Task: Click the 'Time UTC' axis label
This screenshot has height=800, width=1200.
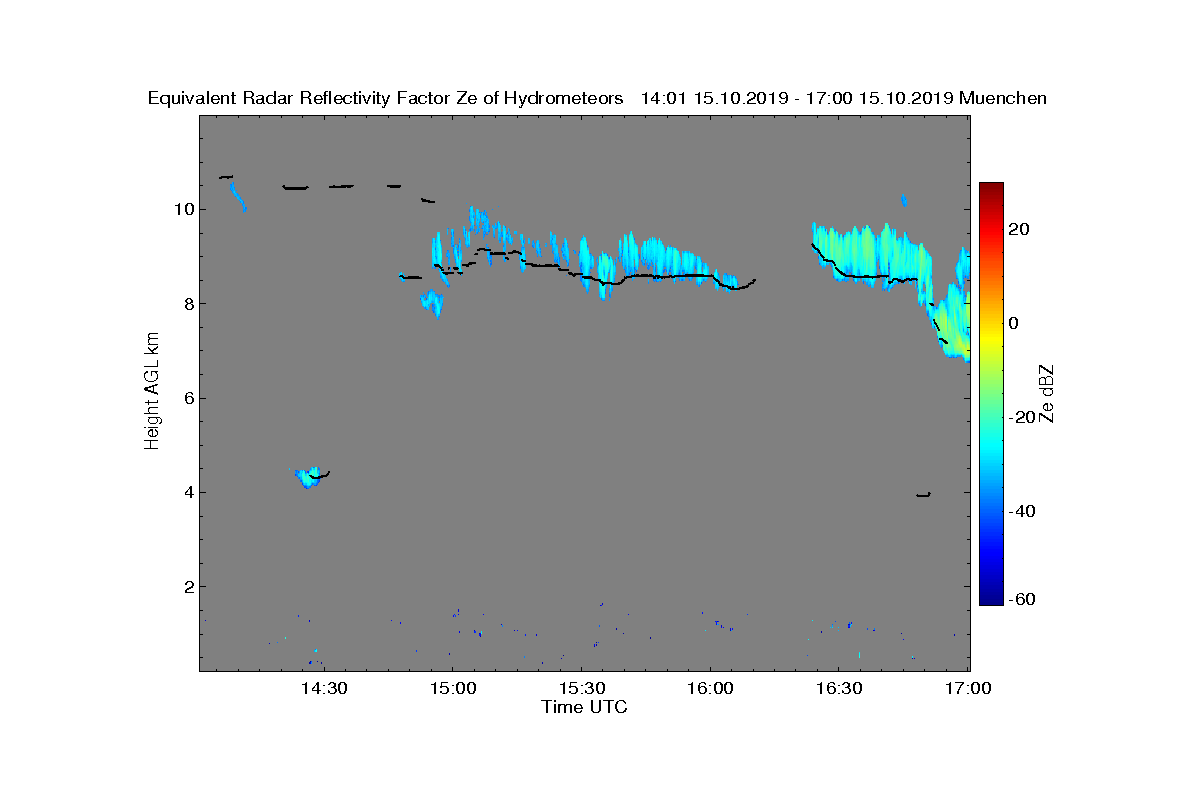Action: (584, 707)
